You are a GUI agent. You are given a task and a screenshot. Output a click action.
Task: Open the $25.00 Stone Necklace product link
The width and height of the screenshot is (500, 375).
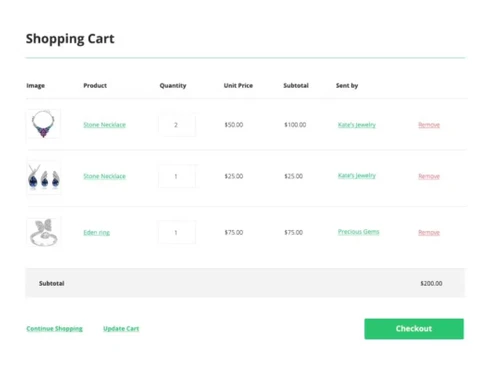point(104,176)
